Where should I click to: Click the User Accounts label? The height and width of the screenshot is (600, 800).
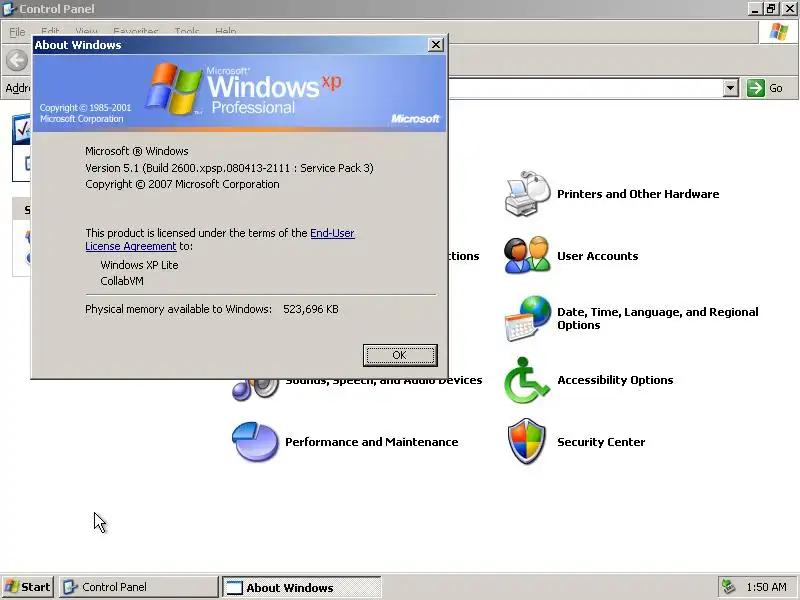pos(597,256)
